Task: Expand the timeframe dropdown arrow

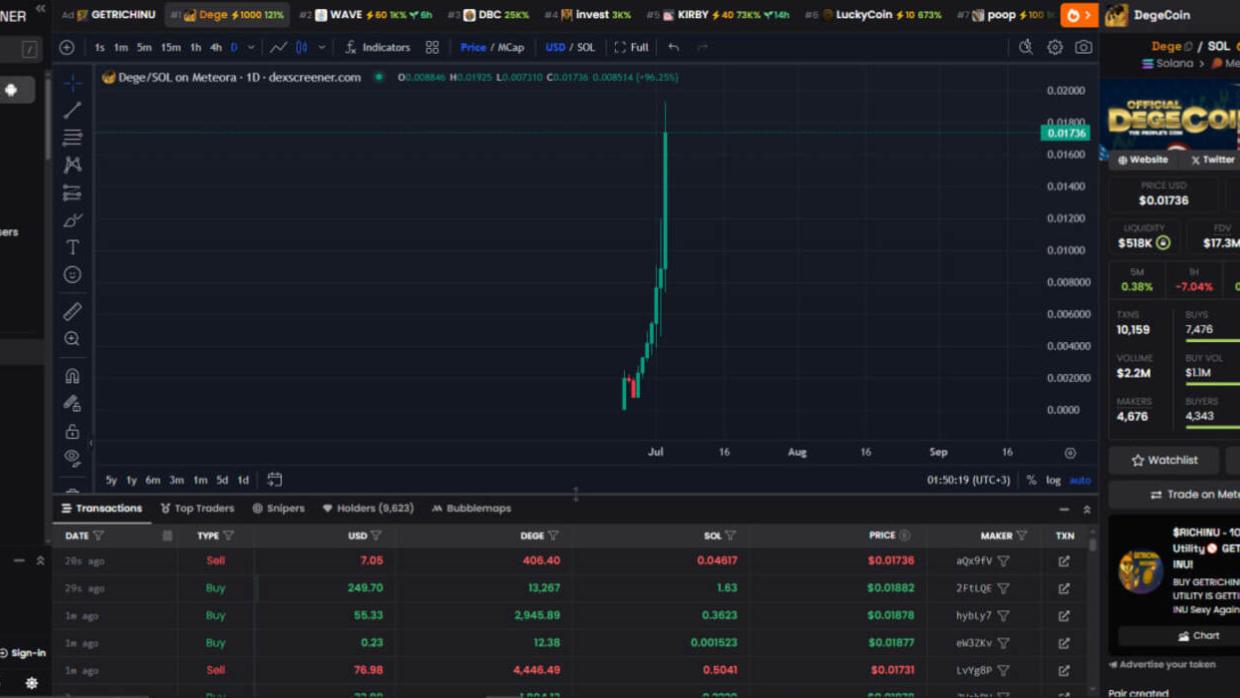Action: pyautogui.click(x=251, y=47)
